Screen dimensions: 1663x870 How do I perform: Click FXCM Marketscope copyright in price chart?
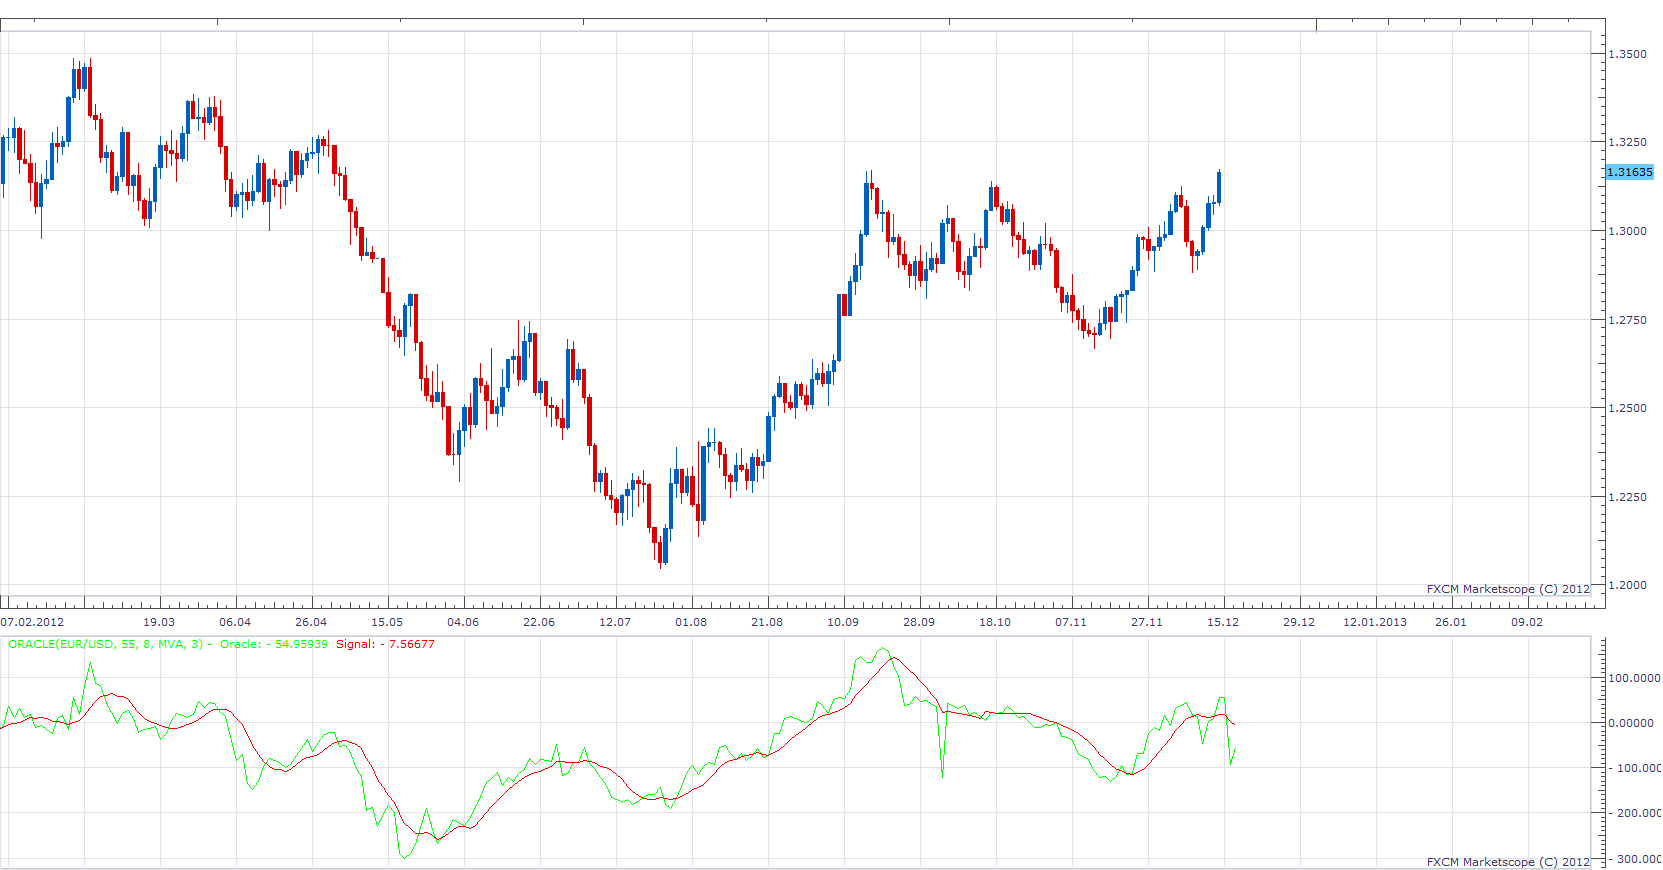[1508, 589]
